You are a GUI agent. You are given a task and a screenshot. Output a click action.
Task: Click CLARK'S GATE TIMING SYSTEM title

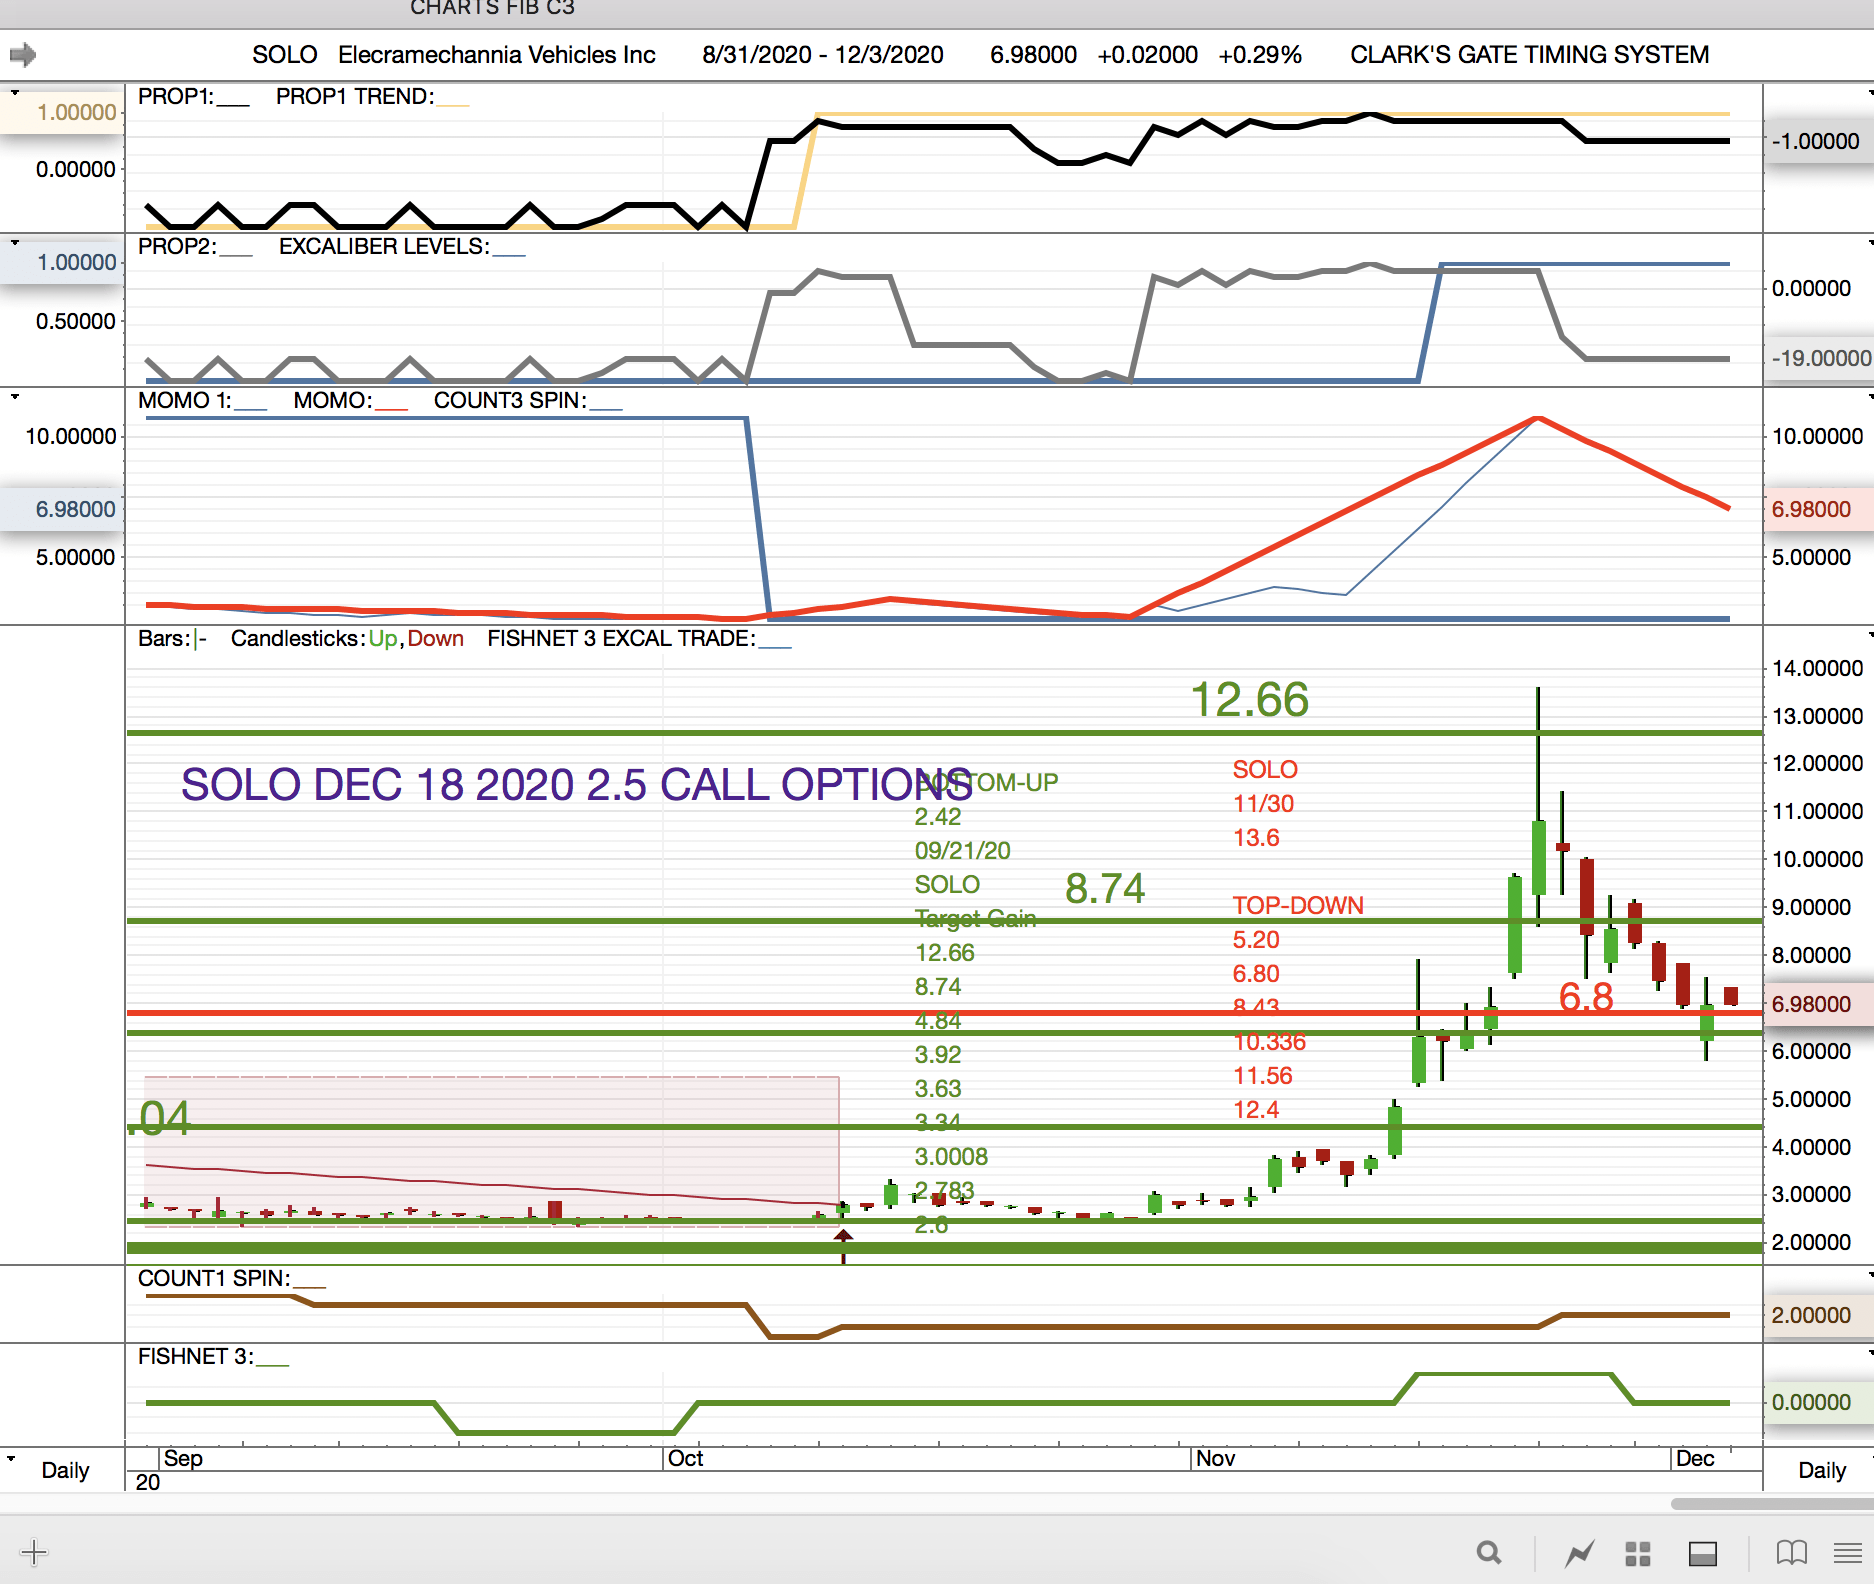point(1530,54)
